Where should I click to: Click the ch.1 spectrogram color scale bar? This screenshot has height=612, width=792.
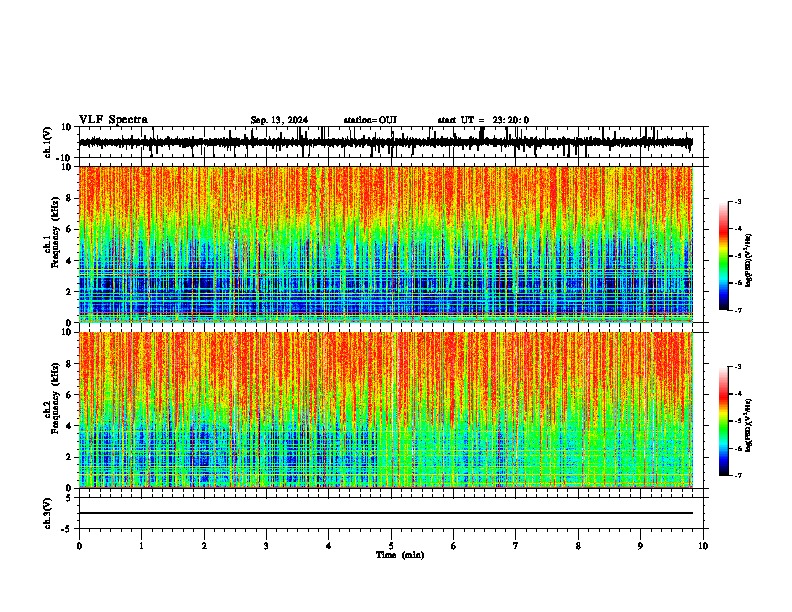pos(723,256)
